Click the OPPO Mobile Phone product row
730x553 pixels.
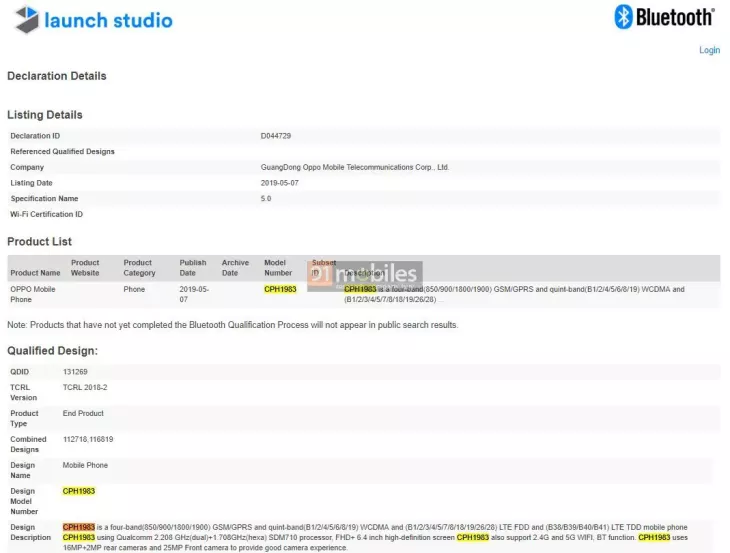pos(35,294)
